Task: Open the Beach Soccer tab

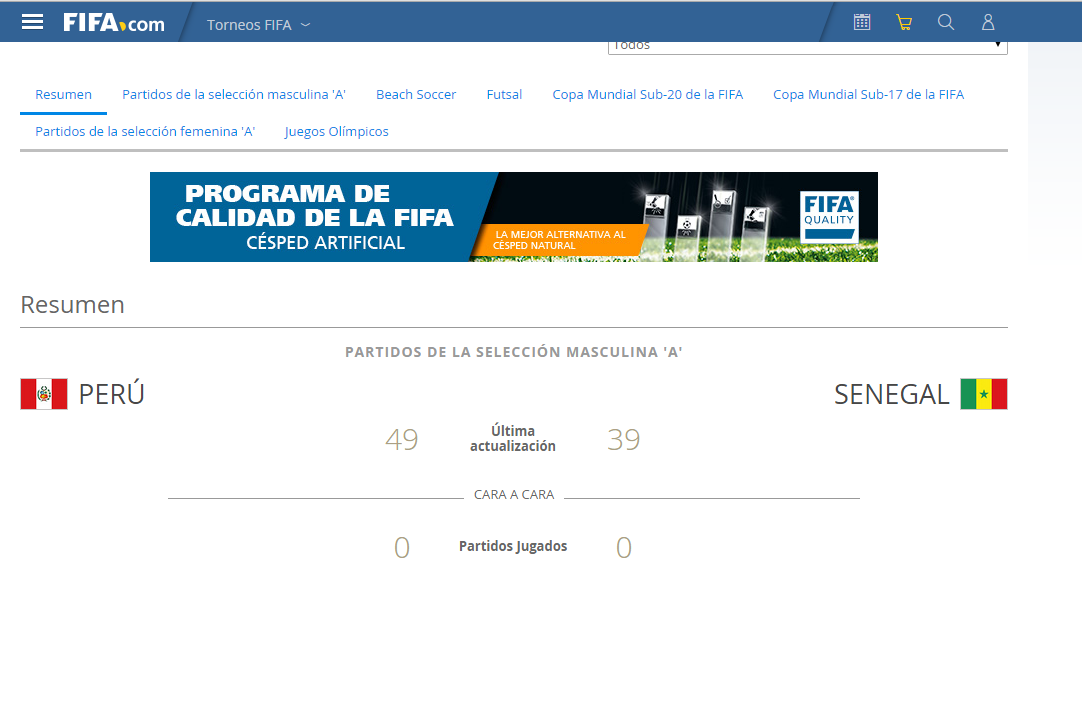Action: (416, 95)
